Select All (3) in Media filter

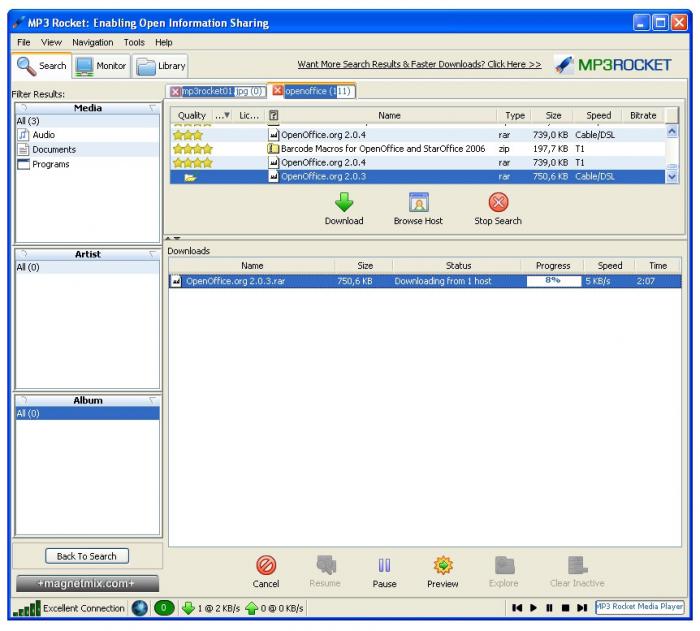[x=87, y=121]
